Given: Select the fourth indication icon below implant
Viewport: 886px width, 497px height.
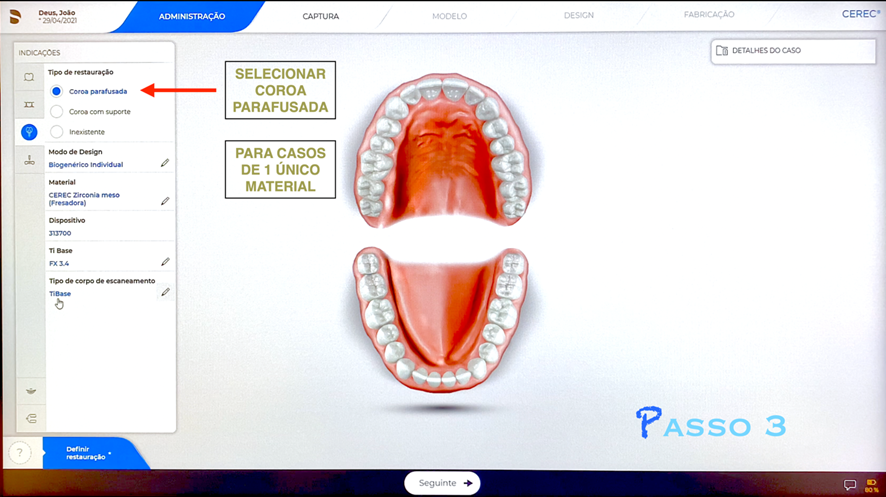Looking at the screenshot, I should [30, 160].
